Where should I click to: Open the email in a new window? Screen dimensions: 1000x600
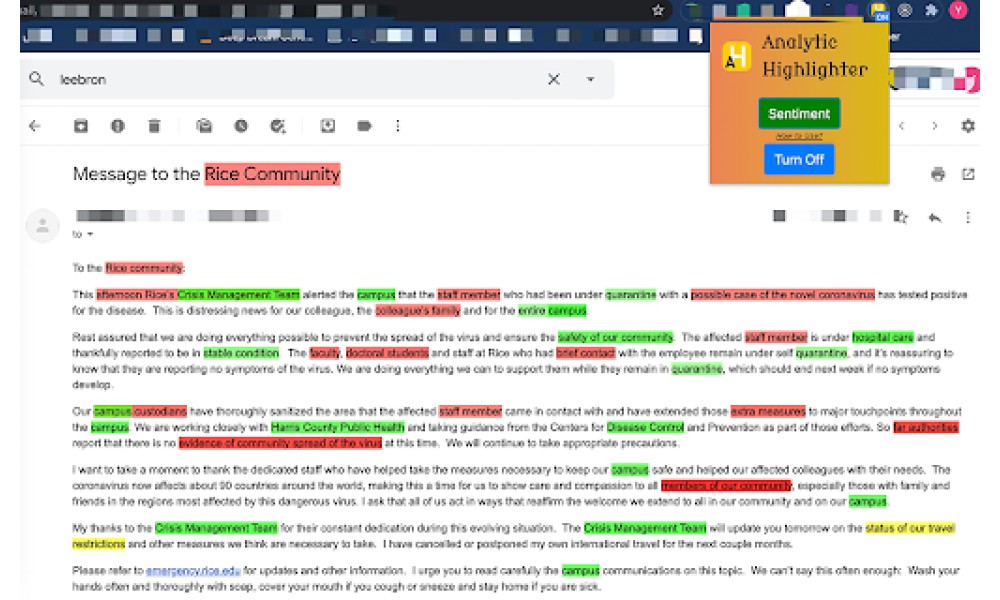click(x=968, y=174)
